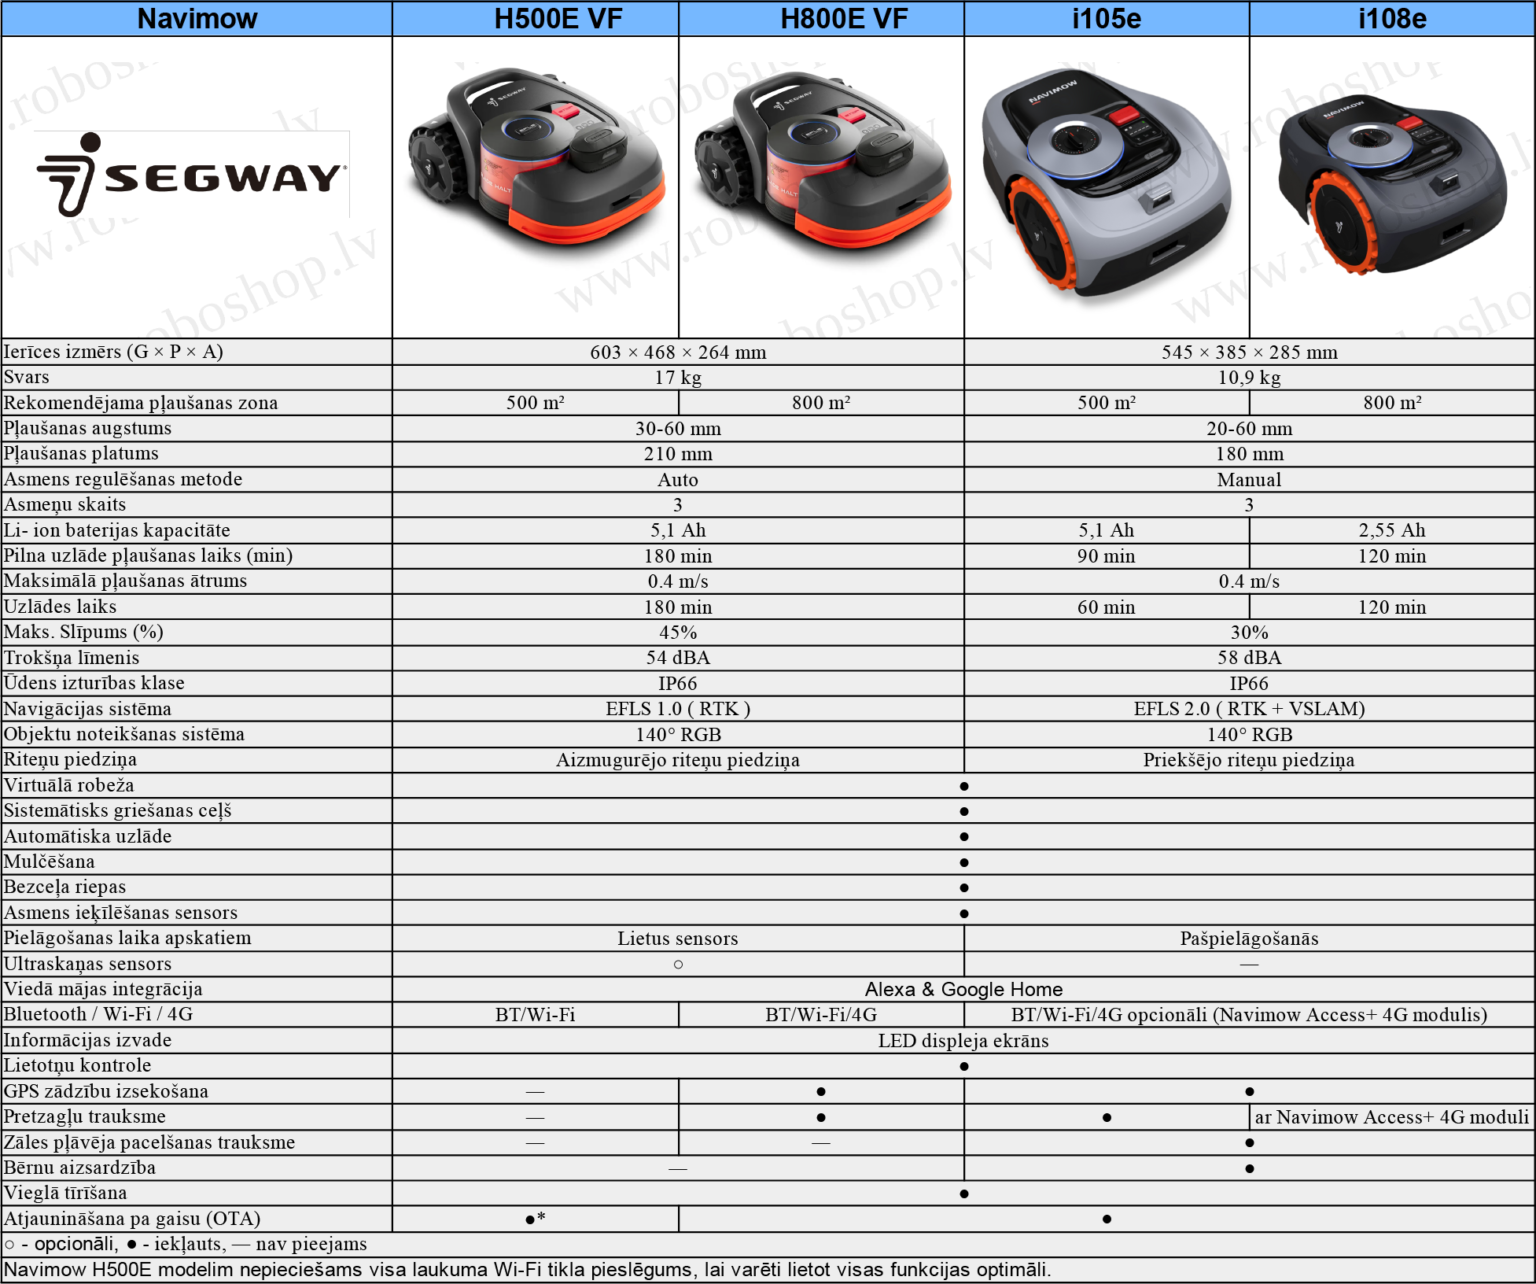
Task: Click the H500E VF mower image
Action: pos(537,158)
